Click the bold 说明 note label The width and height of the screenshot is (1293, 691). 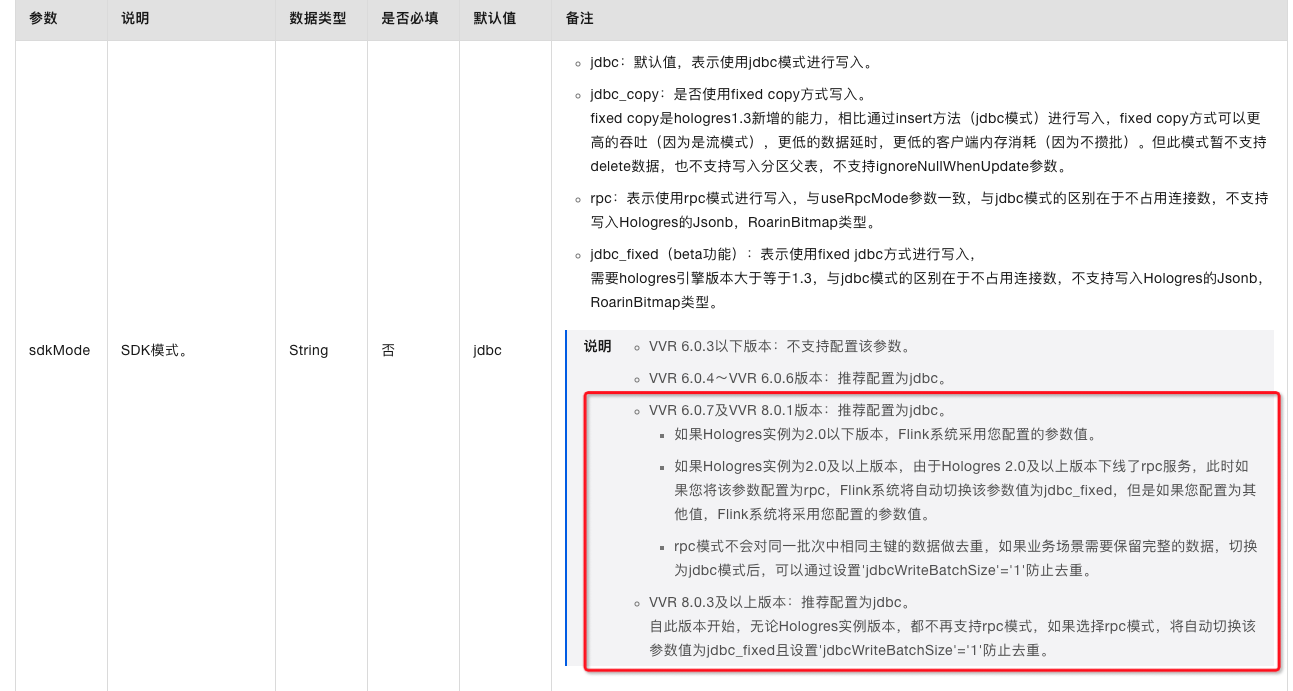[597, 346]
